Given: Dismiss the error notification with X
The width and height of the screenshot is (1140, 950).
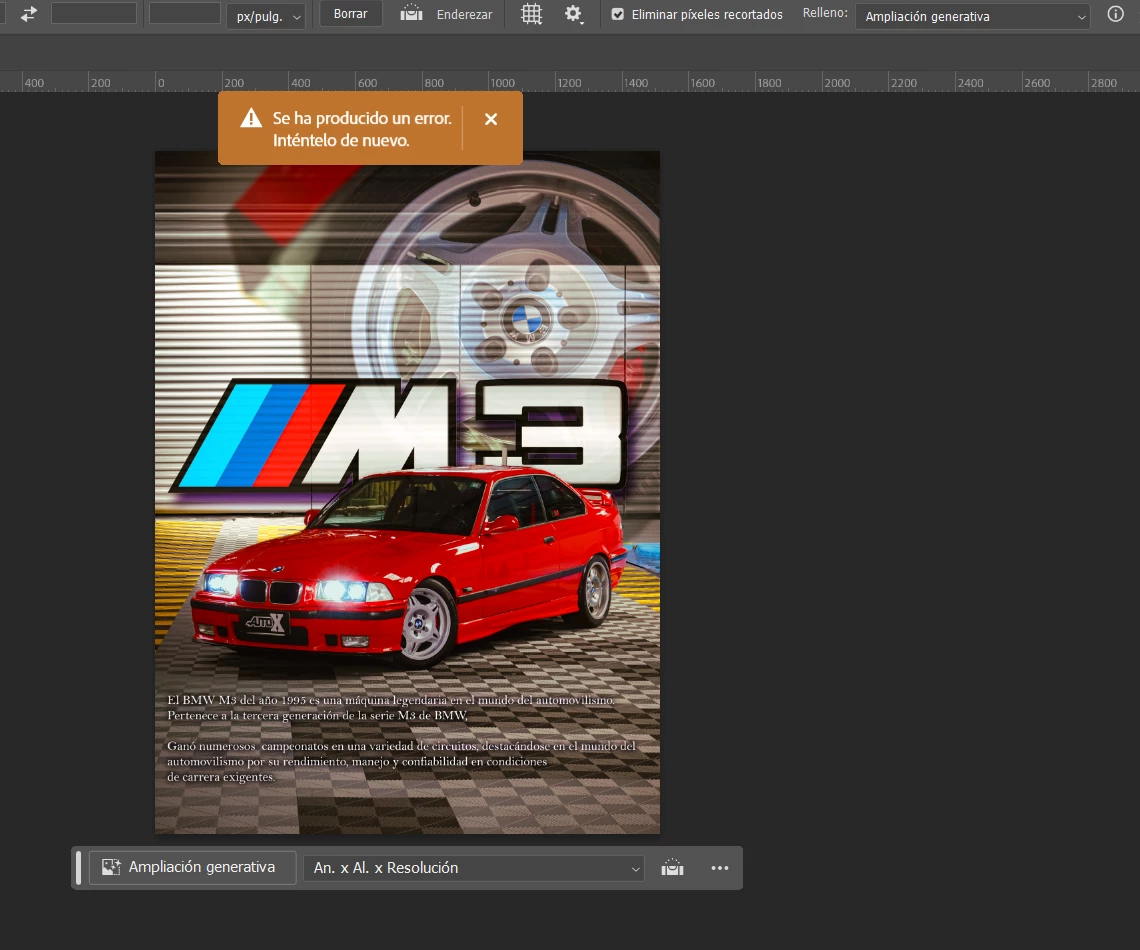Looking at the screenshot, I should [491, 119].
